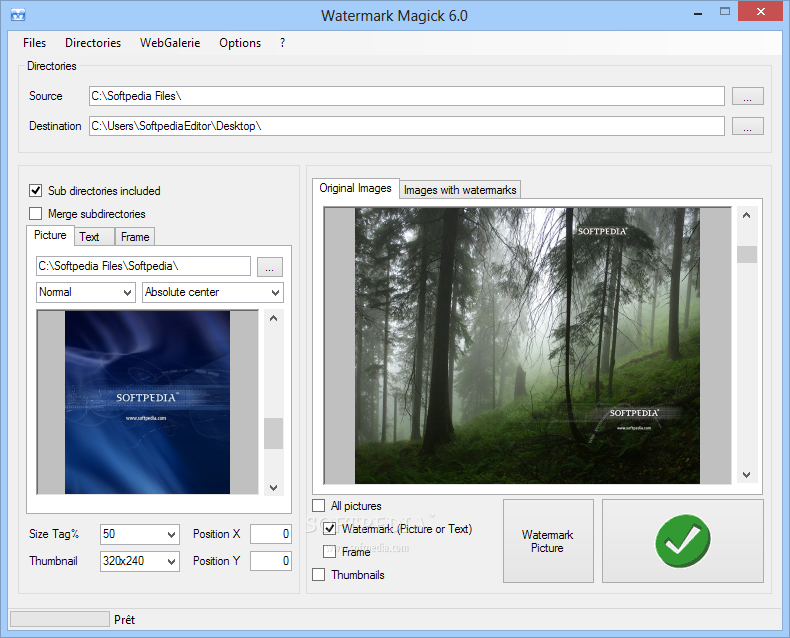Click the image preview scrollbar thumb
The width and height of the screenshot is (790, 638).
click(x=747, y=254)
